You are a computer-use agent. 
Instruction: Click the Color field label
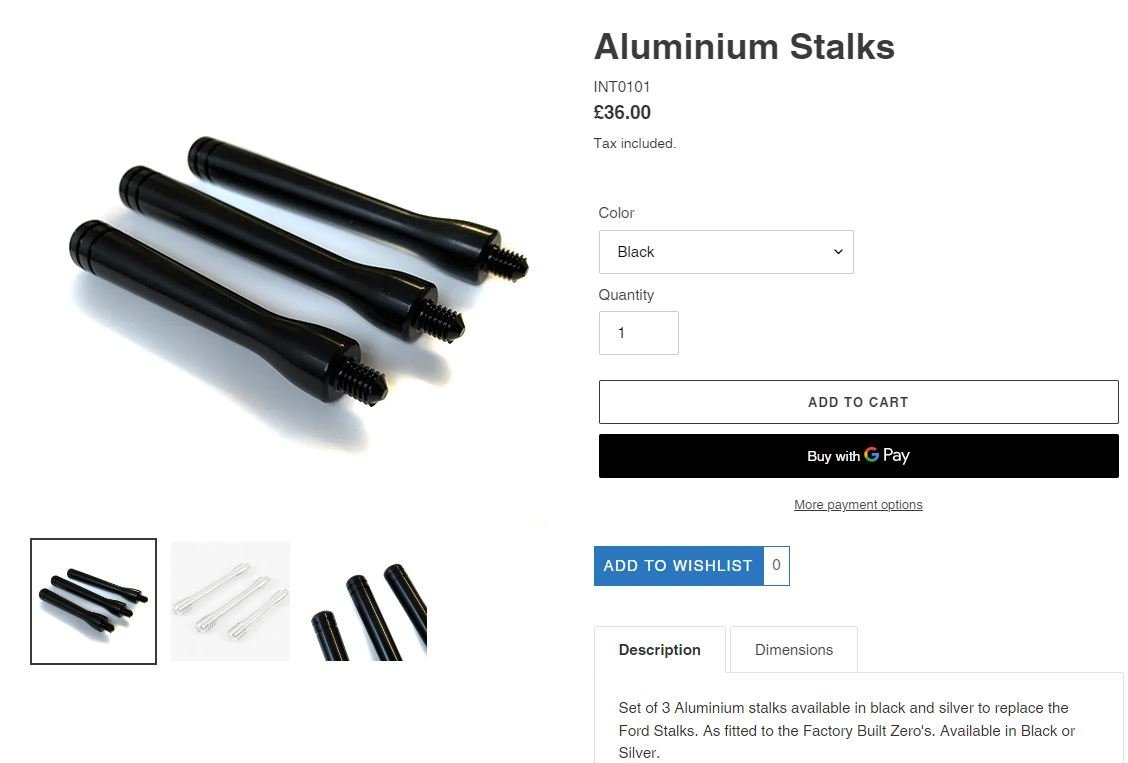click(x=617, y=213)
